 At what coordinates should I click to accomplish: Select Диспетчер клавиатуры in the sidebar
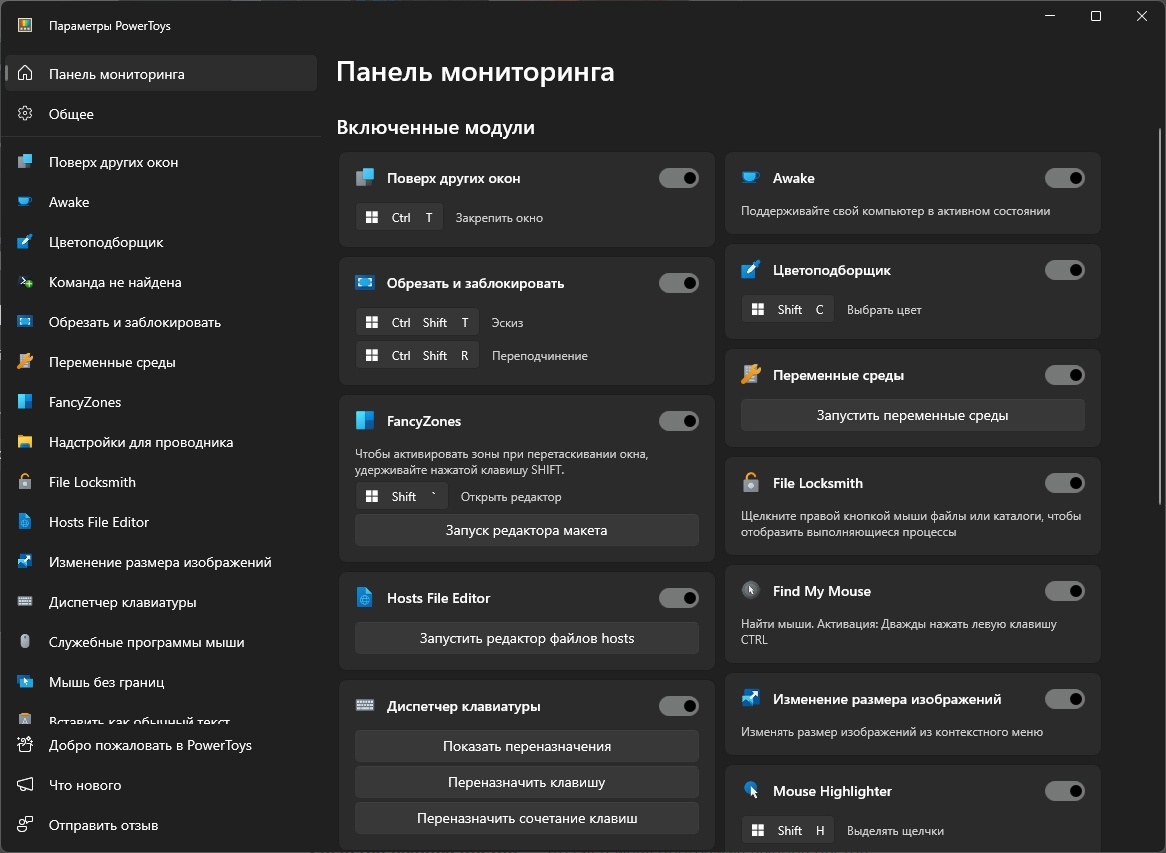click(x=125, y=601)
